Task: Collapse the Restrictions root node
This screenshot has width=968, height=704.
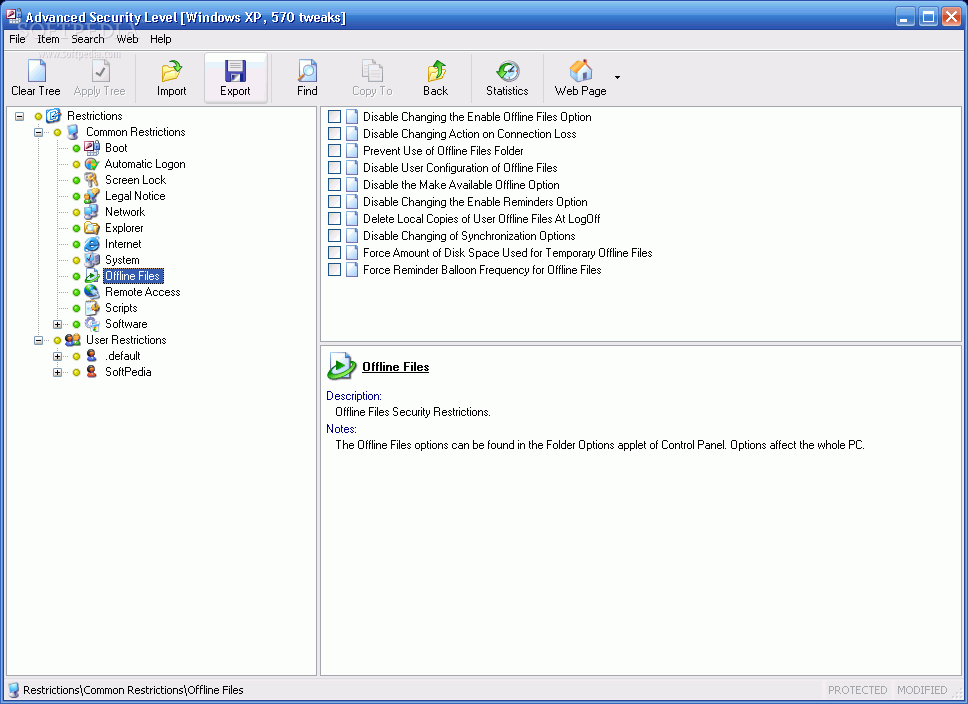Action: pos(20,116)
